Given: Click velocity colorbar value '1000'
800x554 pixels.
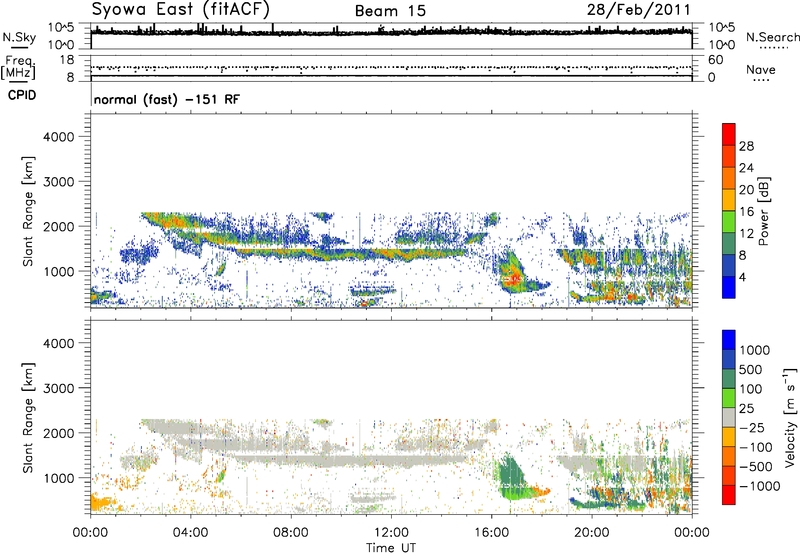Looking at the screenshot, I should (755, 350).
